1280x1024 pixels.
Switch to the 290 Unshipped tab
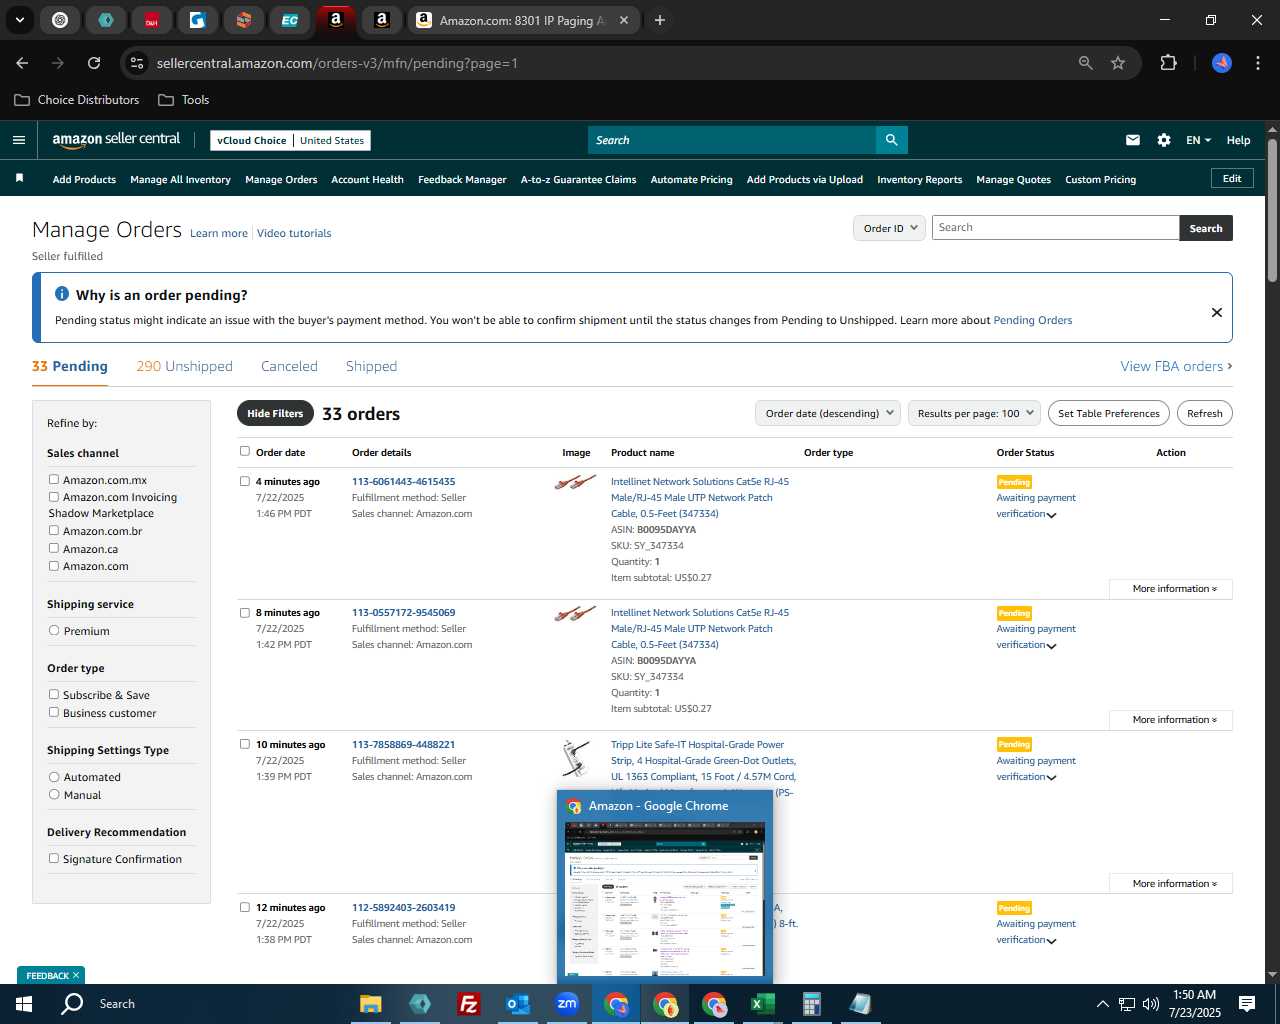[x=184, y=366]
